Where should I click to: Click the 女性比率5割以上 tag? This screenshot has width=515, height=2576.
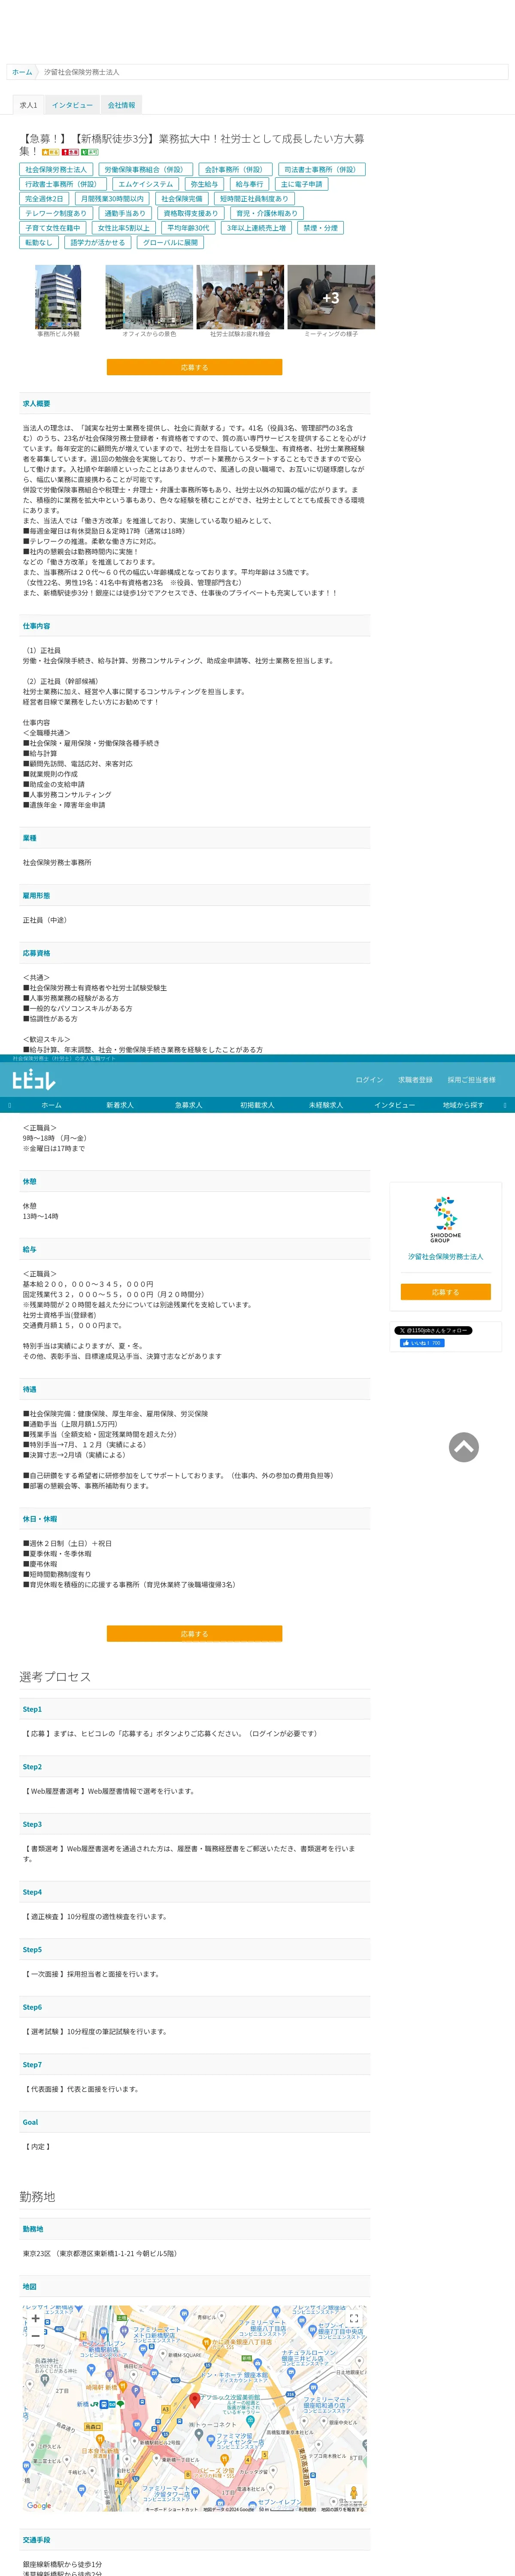[x=124, y=228]
